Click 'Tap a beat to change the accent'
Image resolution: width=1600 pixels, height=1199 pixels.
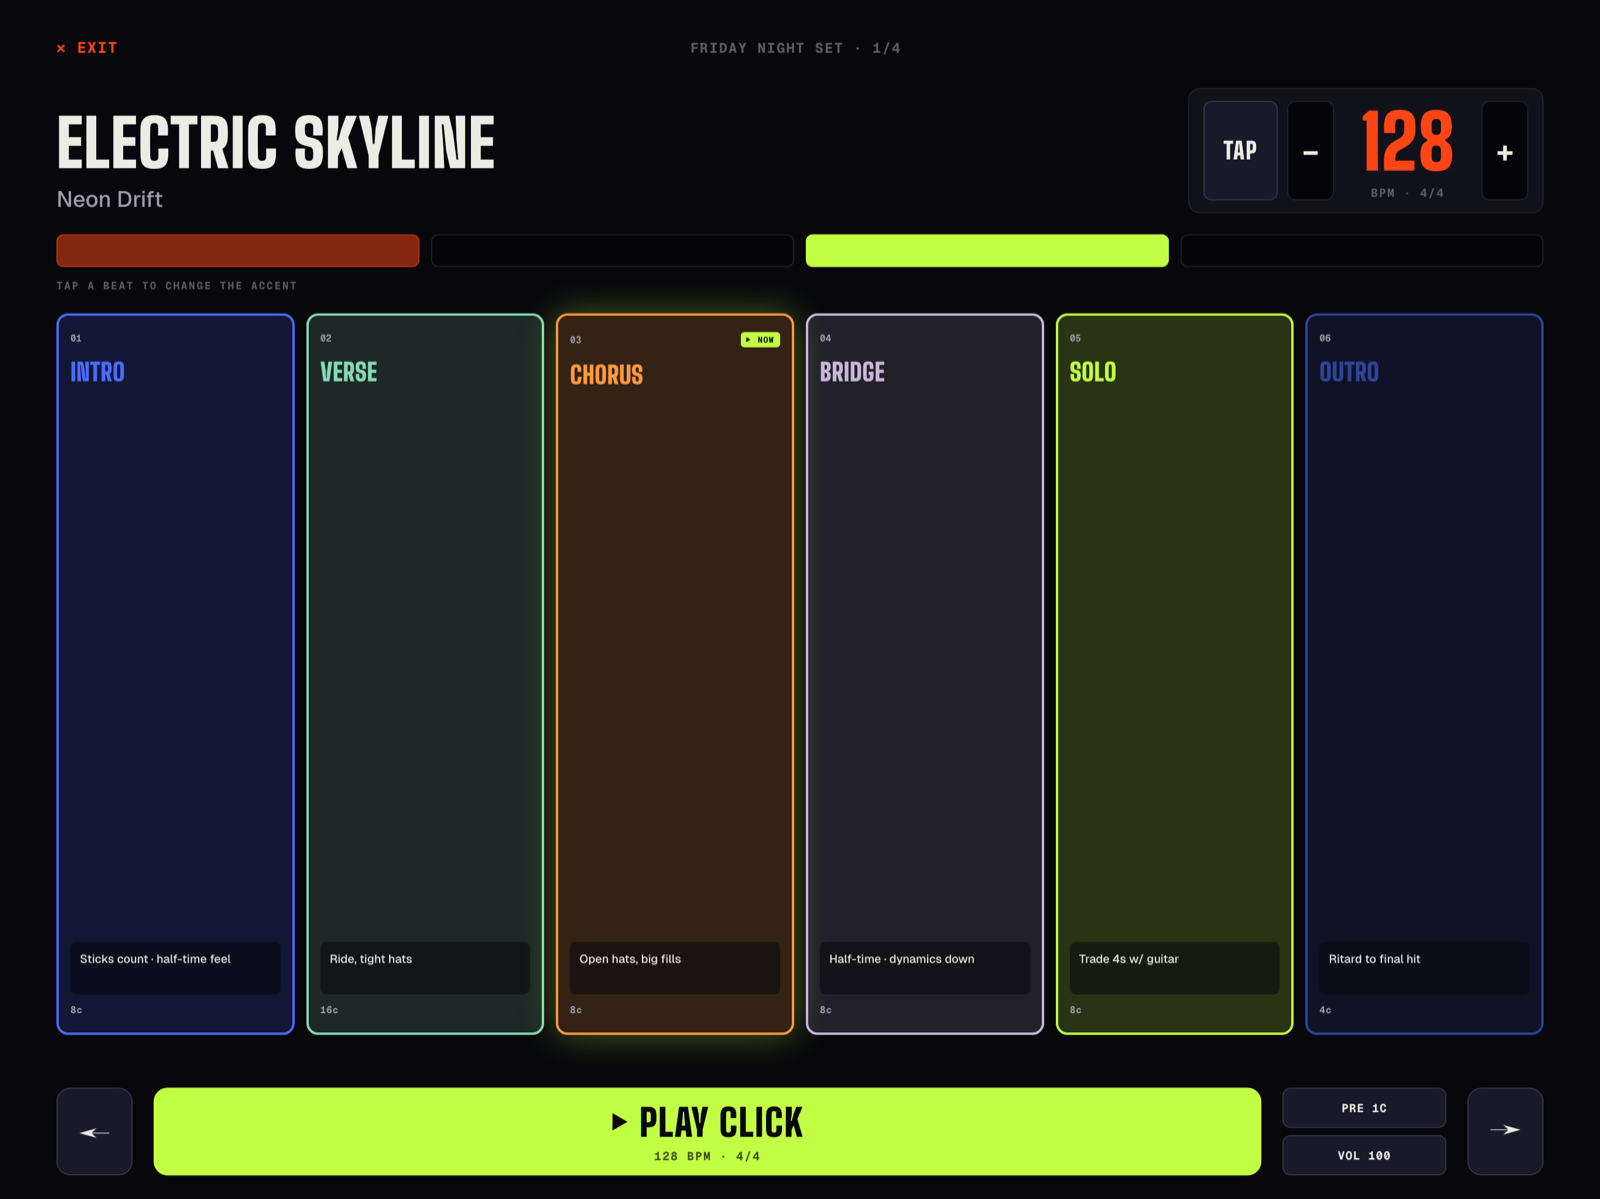pos(177,286)
